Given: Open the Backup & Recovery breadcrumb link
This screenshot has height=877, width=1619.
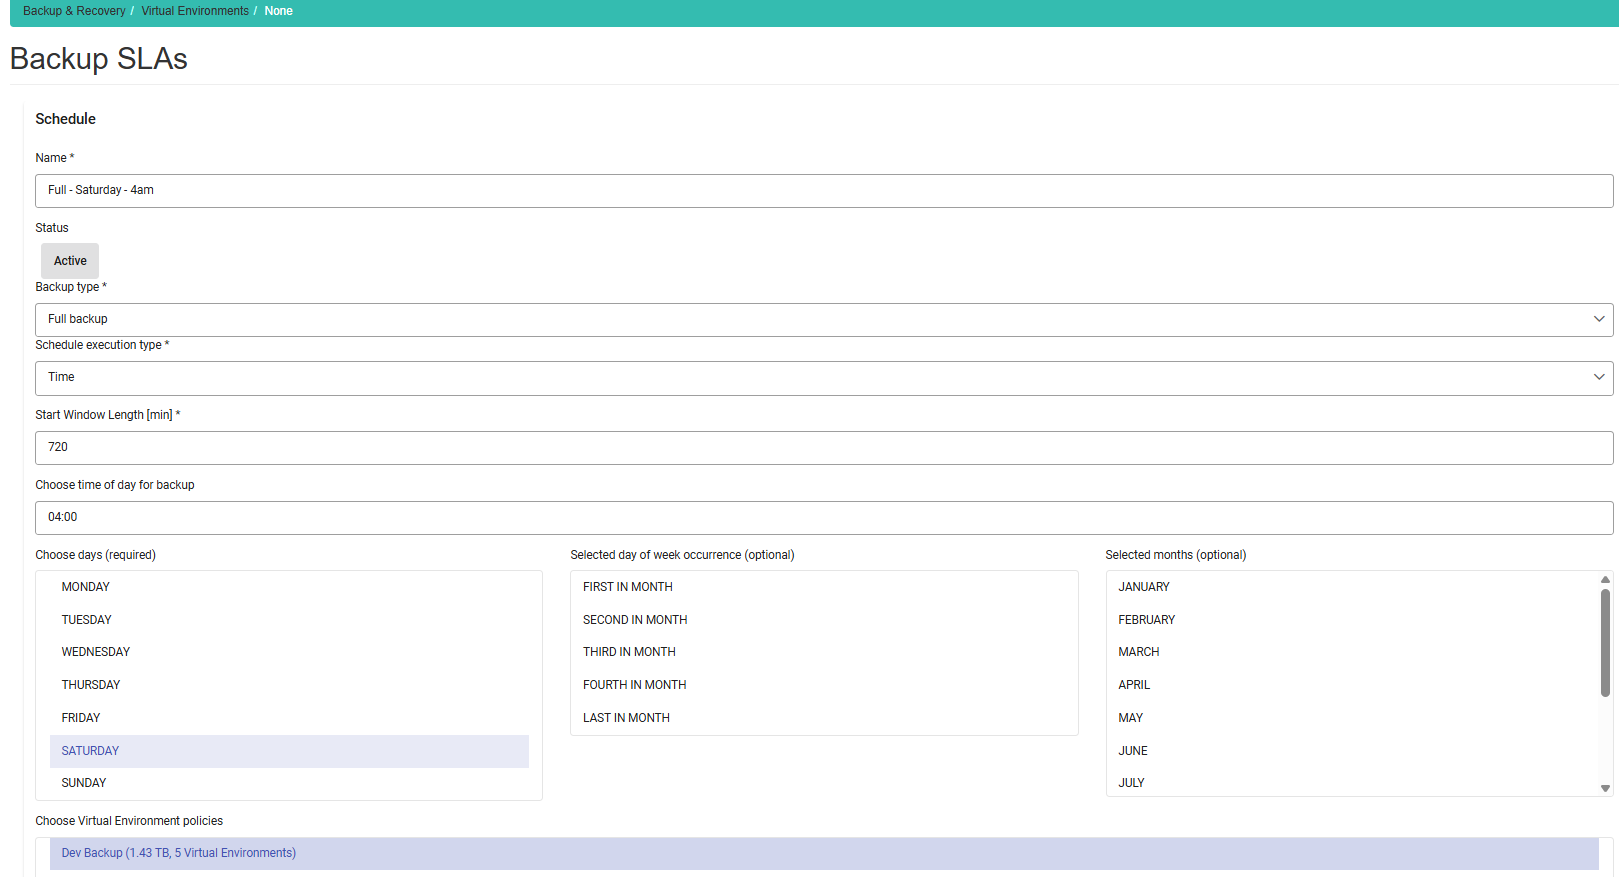Looking at the screenshot, I should tap(74, 11).
